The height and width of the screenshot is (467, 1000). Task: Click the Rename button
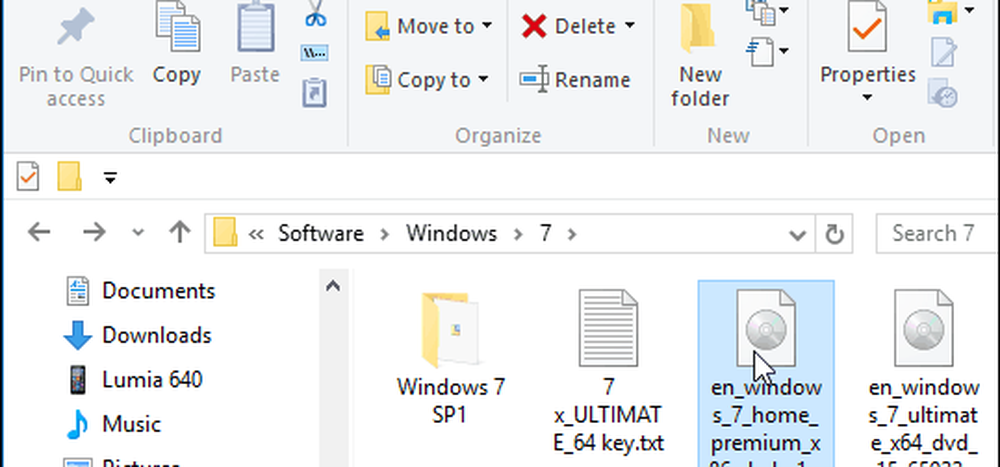coord(576,80)
